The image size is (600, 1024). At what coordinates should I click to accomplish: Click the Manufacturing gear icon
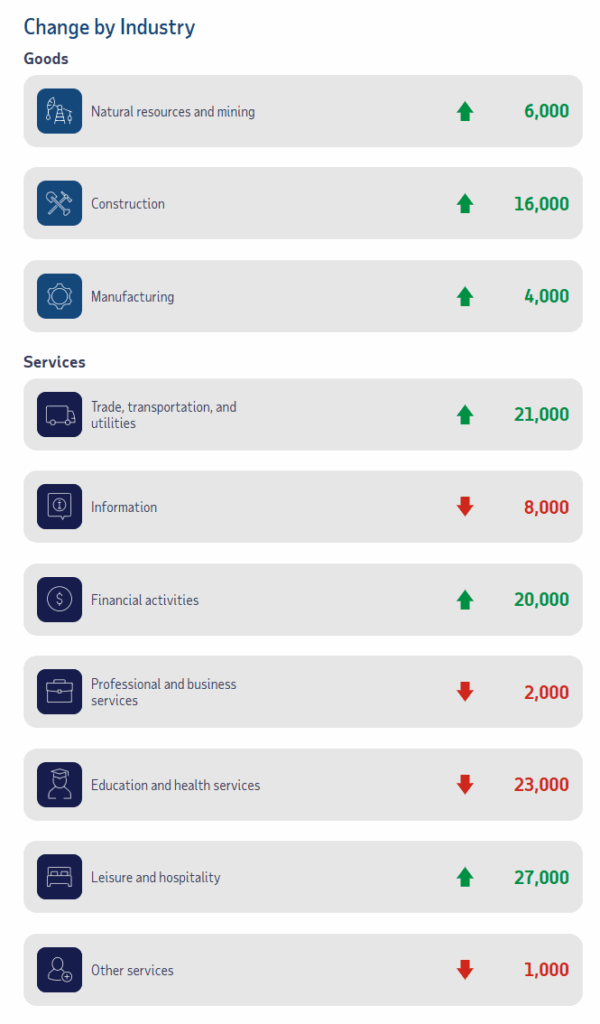click(x=59, y=296)
